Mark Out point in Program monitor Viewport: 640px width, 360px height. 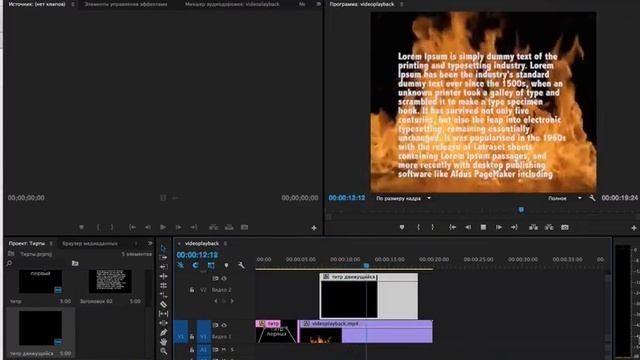click(433, 227)
